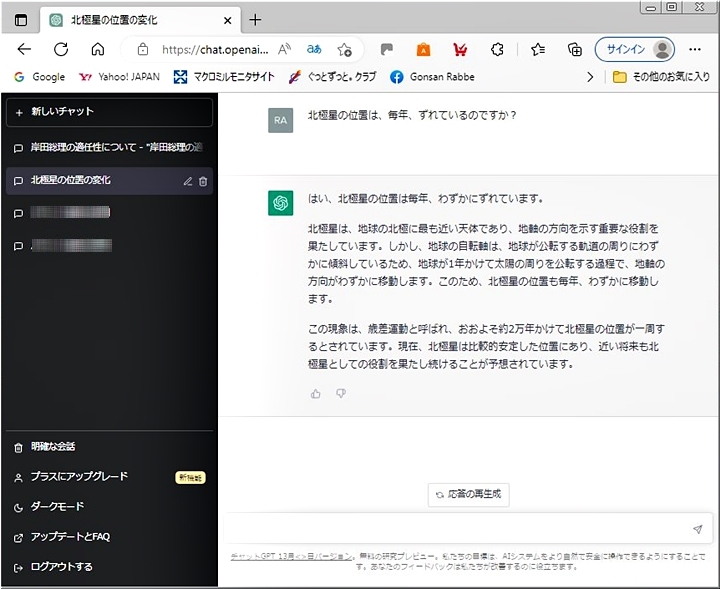720x589 pixels.
Task: Open browser extensions puzzle icon
Action: click(497, 49)
